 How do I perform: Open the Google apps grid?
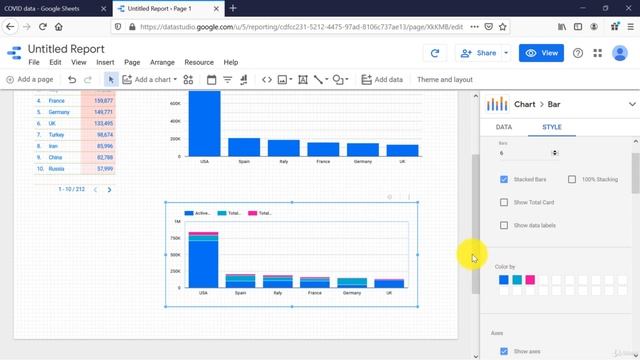click(598, 53)
